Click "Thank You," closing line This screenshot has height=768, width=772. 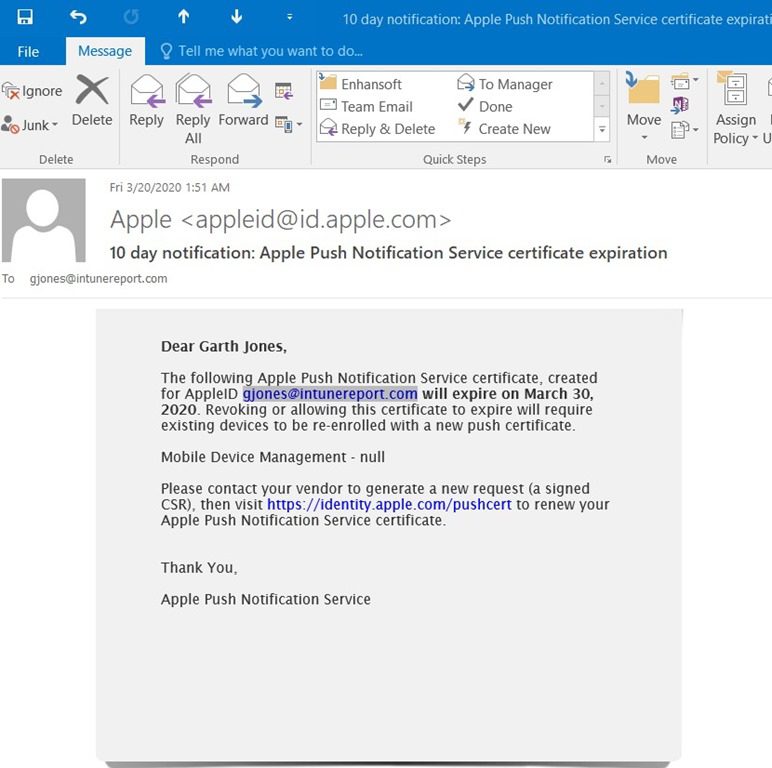pyautogui.click(x=199, y=568)
